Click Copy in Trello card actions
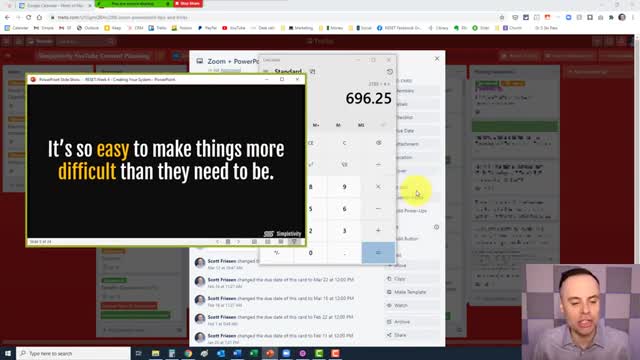 (412, 279)
